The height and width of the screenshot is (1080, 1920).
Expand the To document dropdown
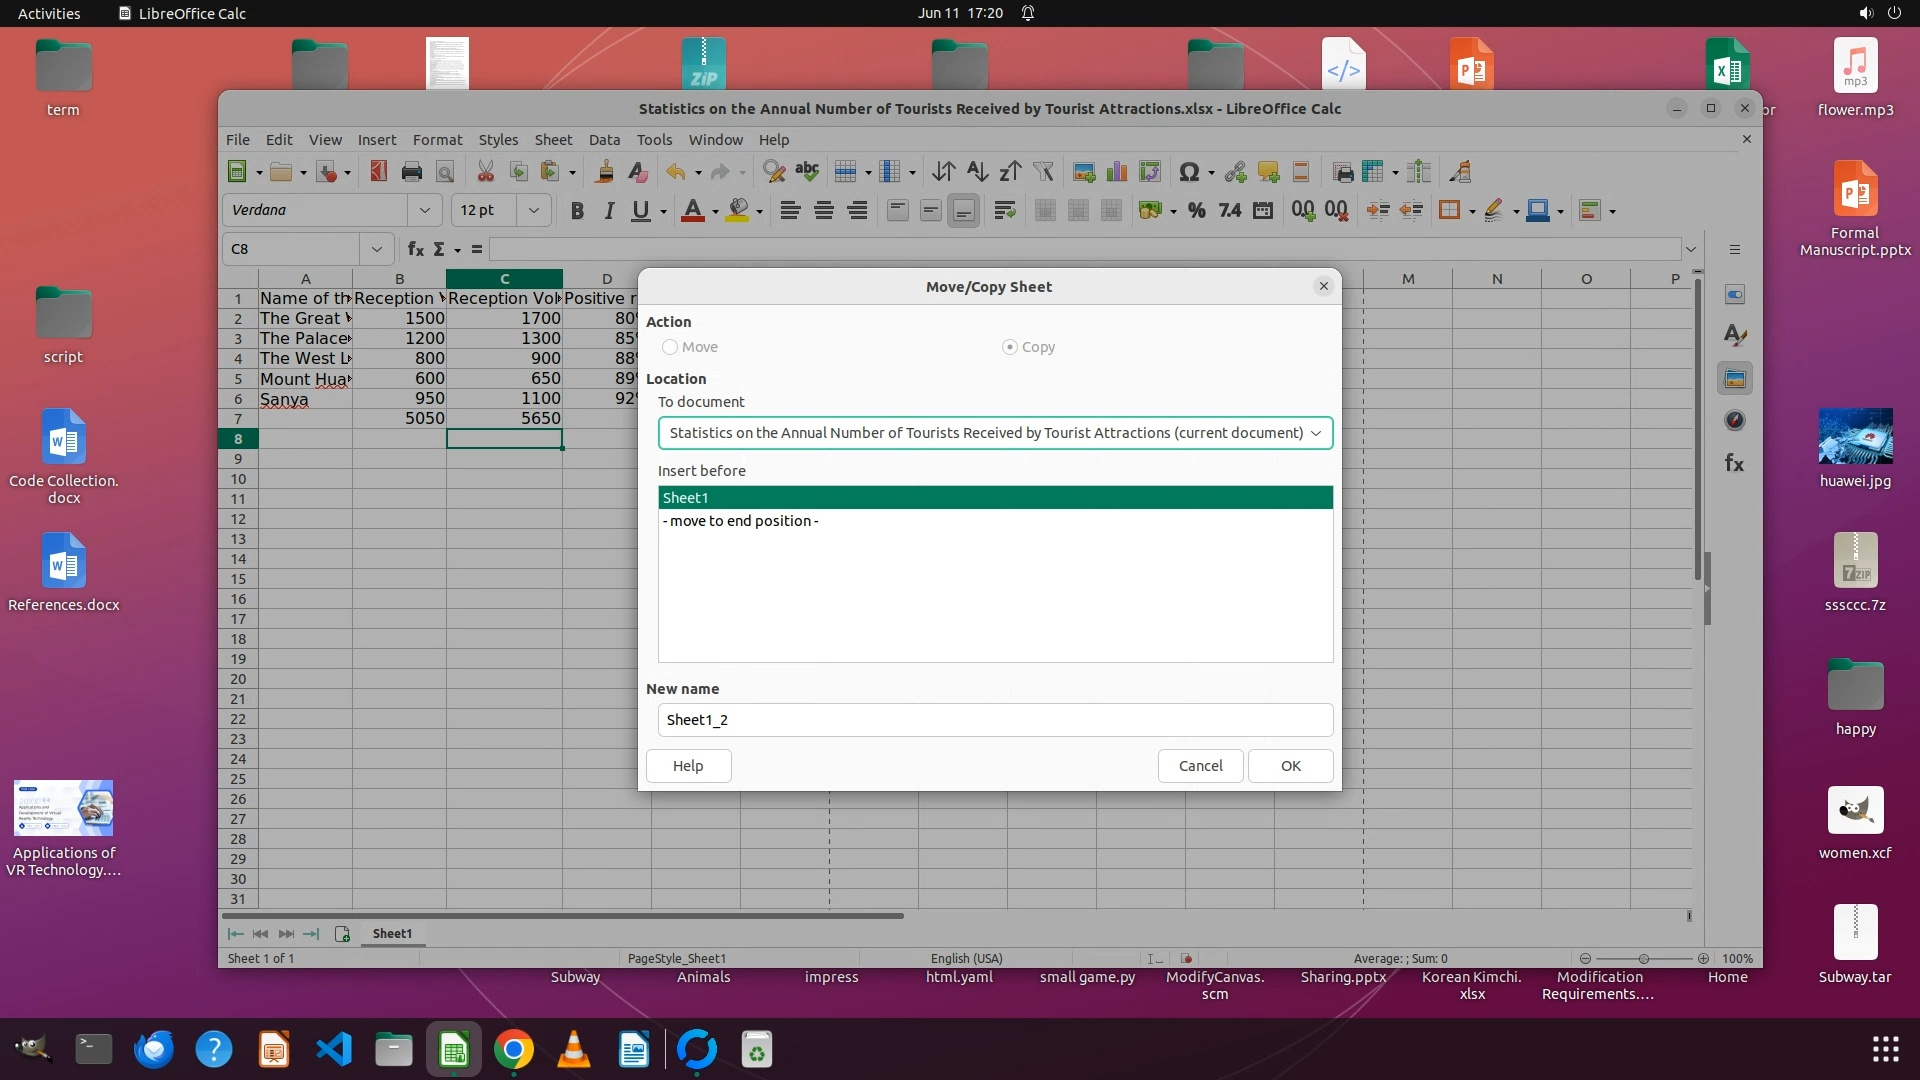pyautogui.click(x=1315, y=433)
